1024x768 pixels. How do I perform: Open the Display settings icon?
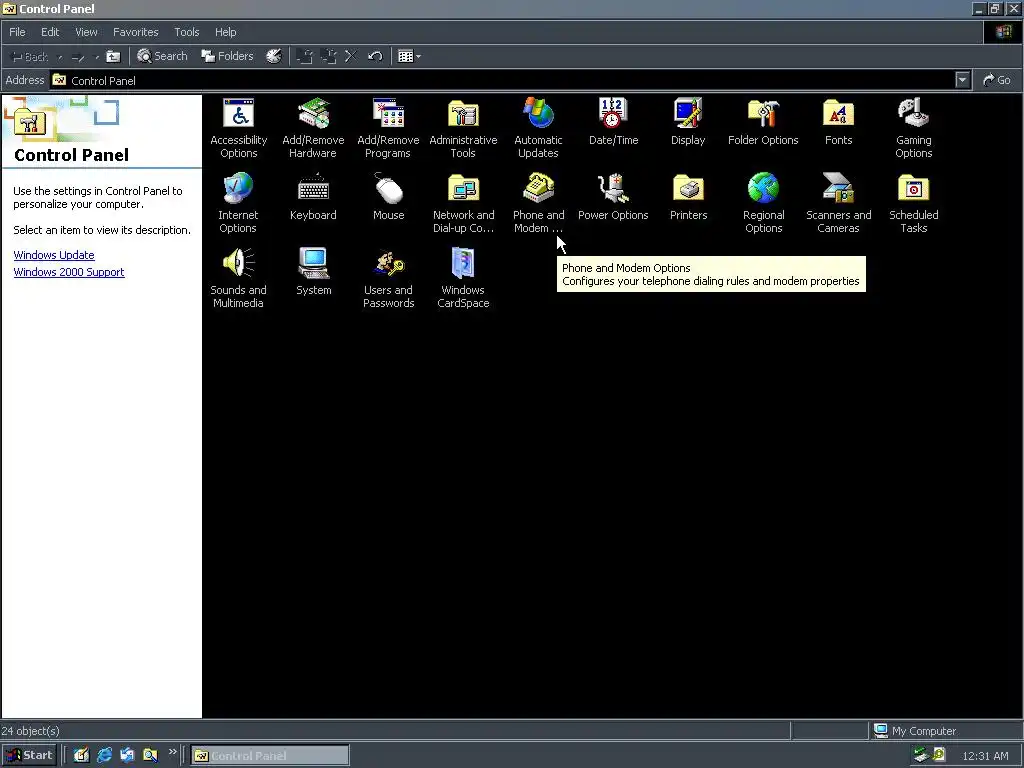coord(688,121)
